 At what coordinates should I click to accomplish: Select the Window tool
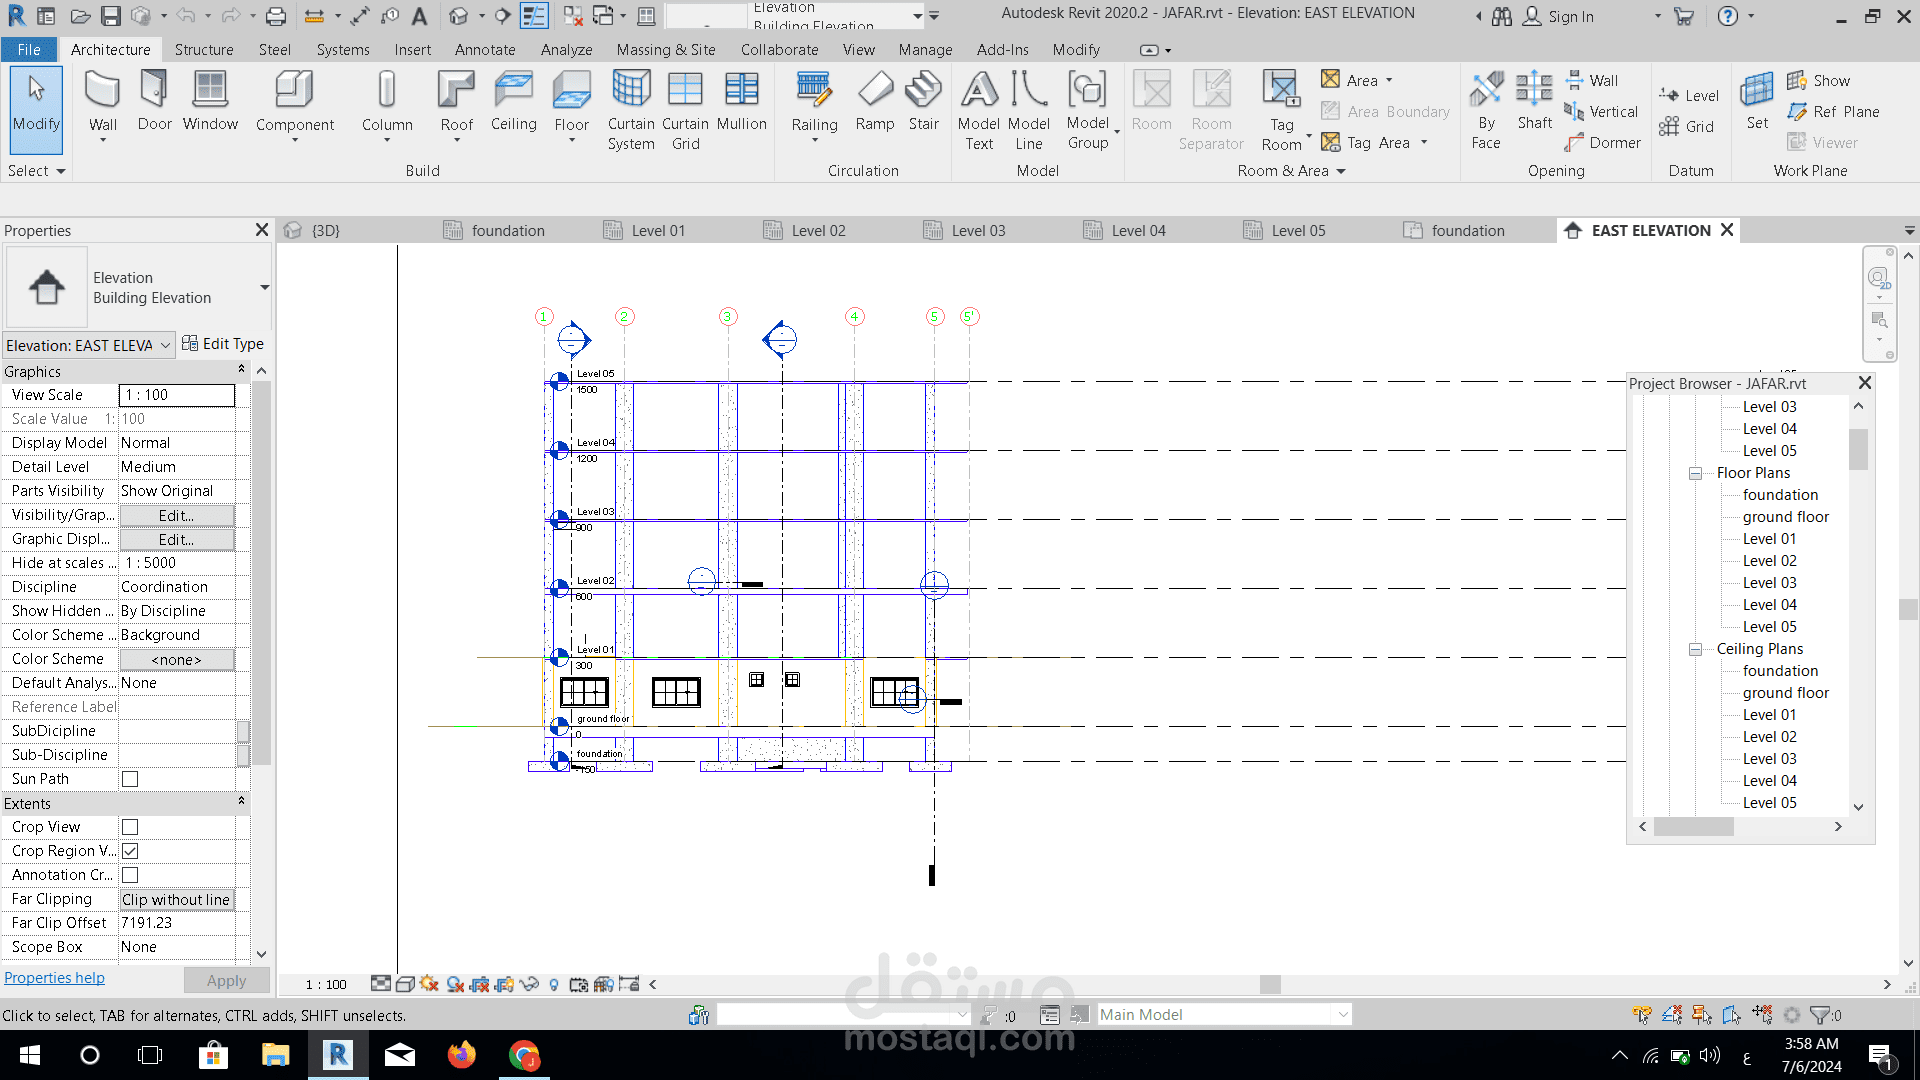click(210, 101)
